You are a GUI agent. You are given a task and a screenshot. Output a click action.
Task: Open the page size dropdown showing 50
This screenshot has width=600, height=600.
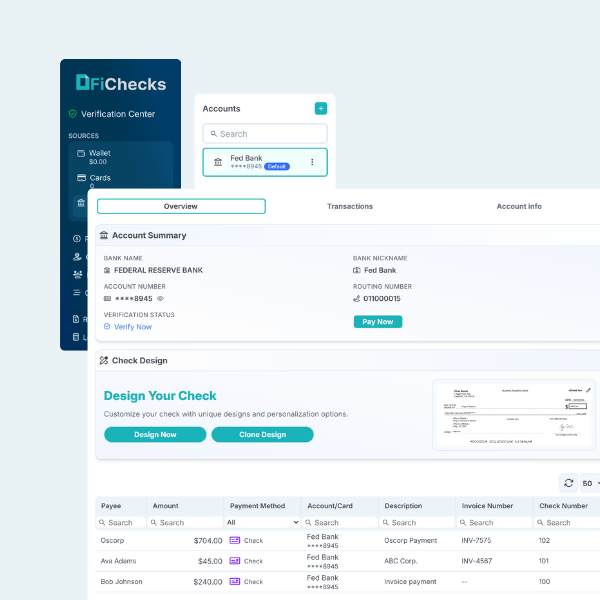590,483
